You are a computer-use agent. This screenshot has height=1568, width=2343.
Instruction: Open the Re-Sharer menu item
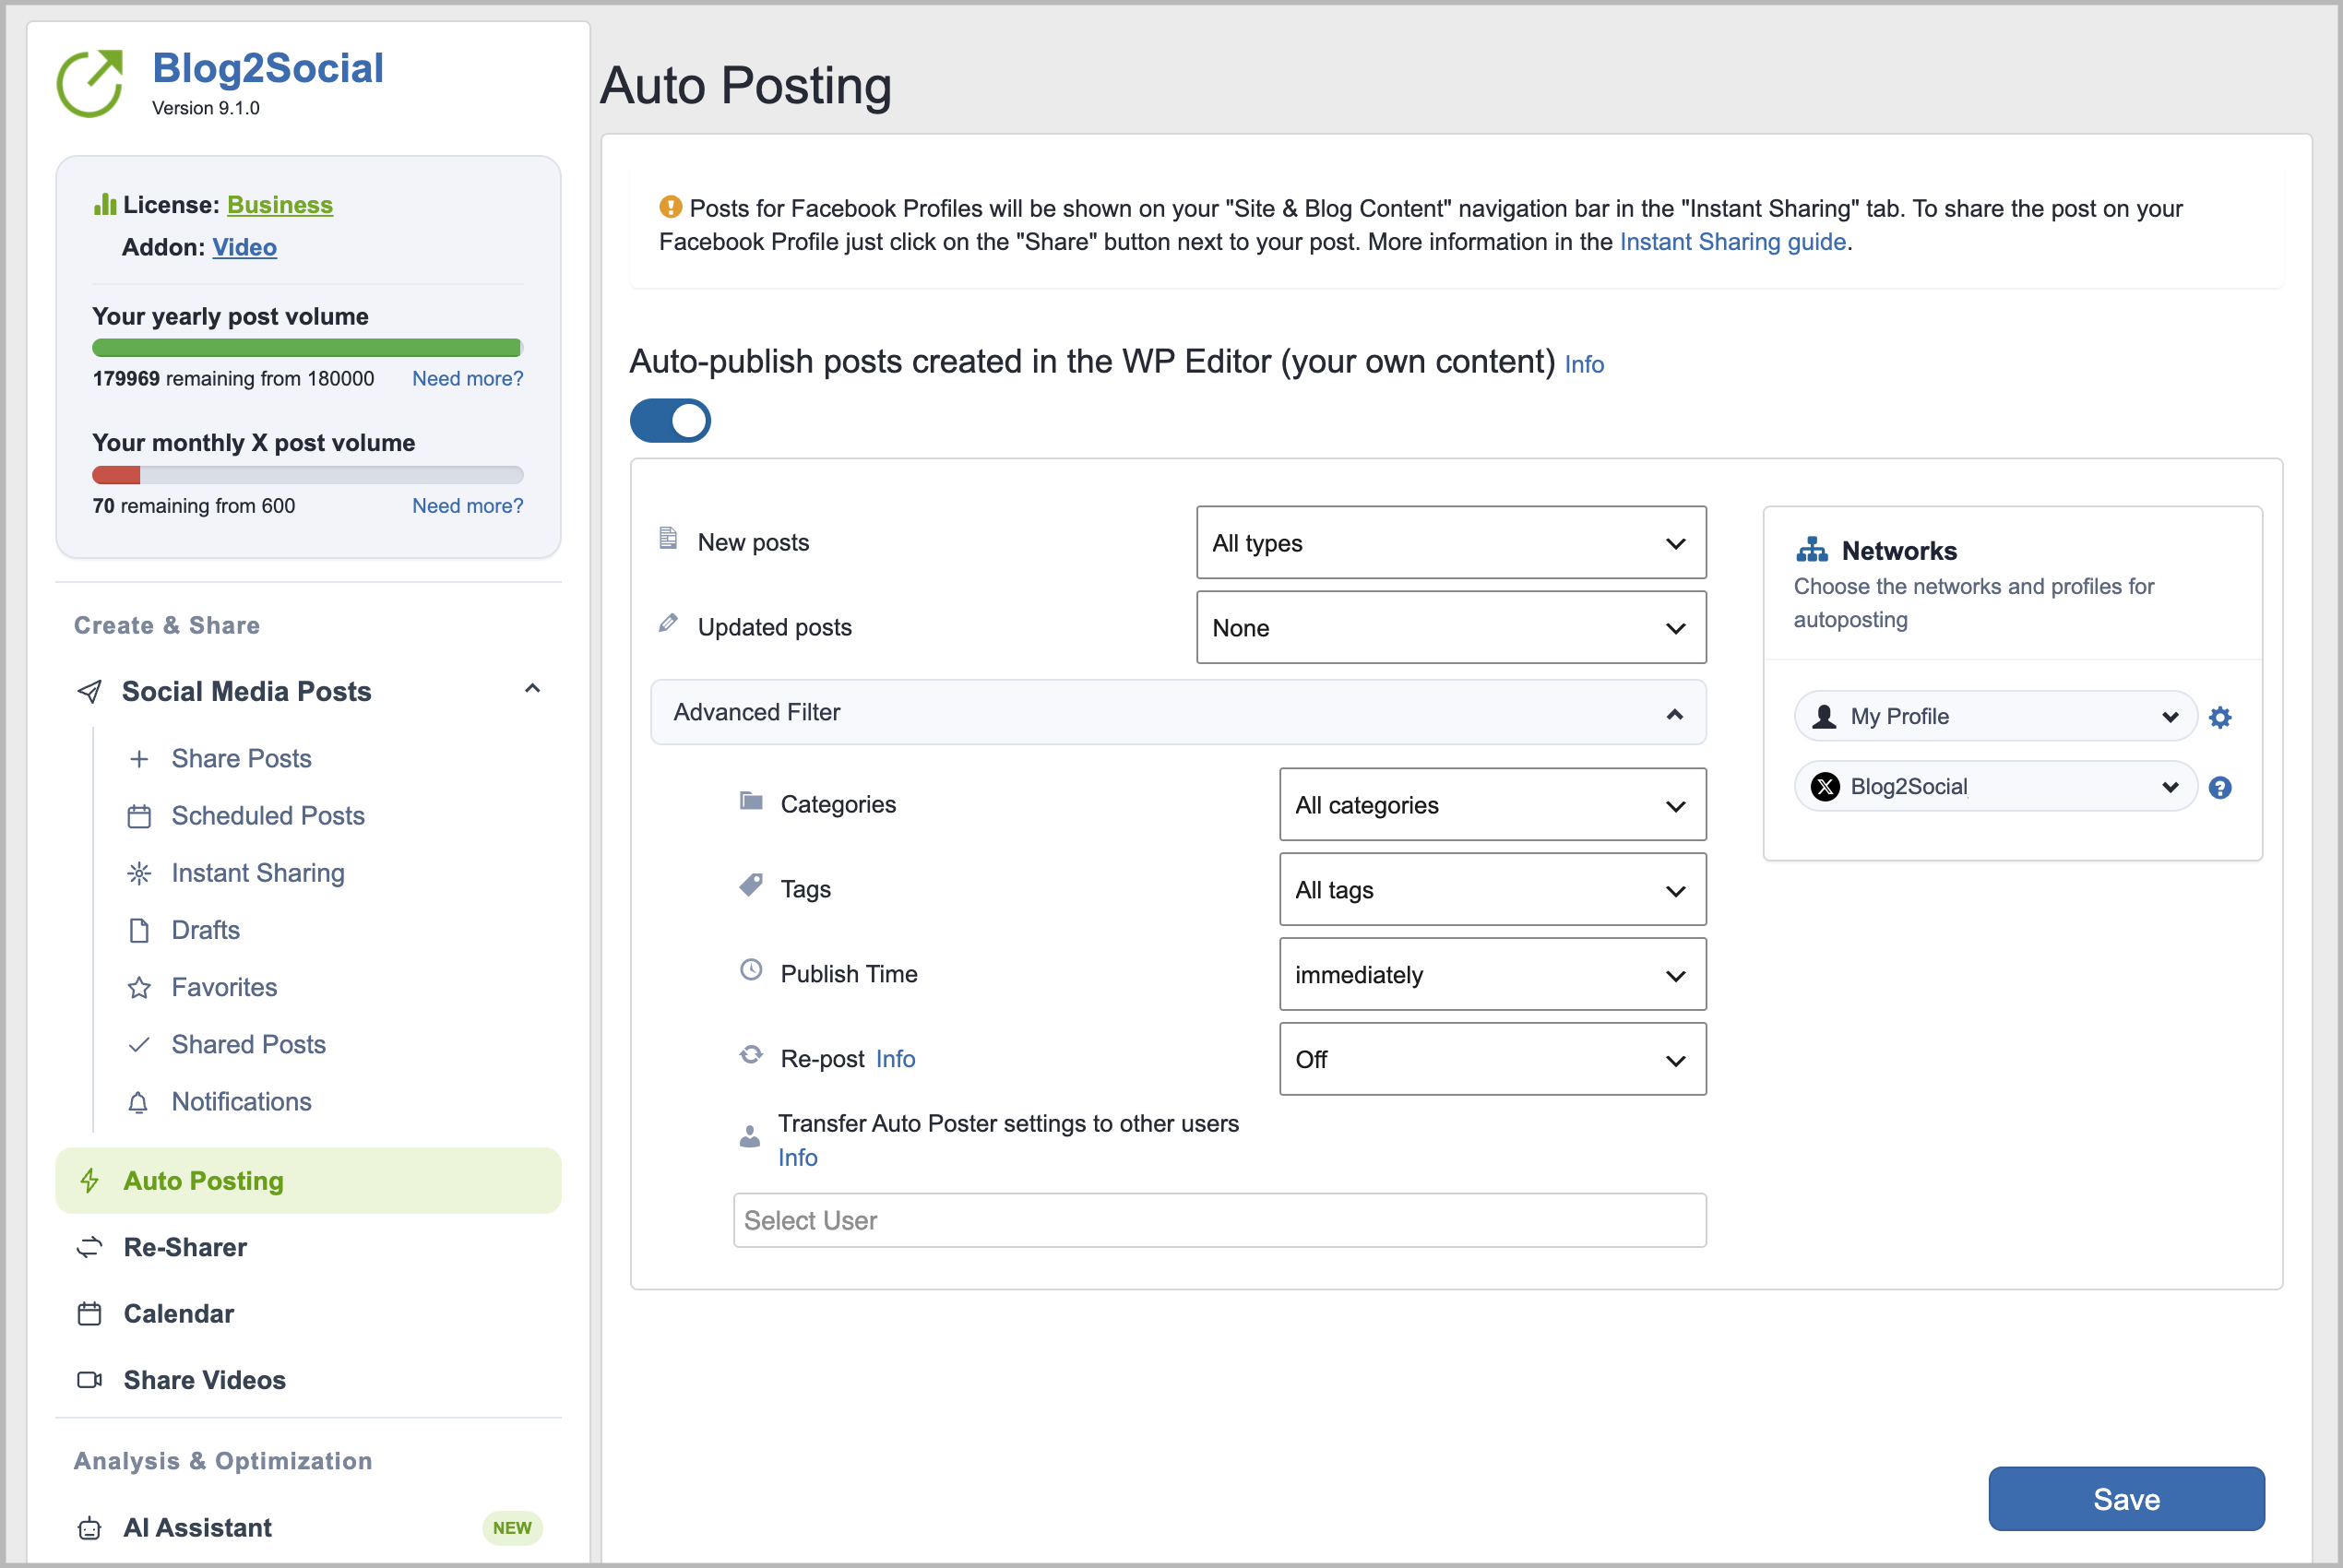click(x=185, y=1248)
